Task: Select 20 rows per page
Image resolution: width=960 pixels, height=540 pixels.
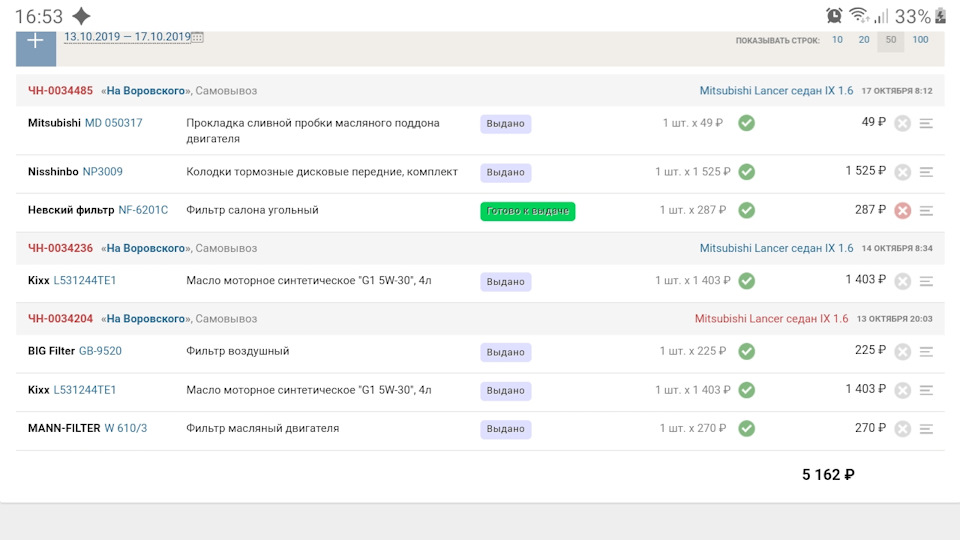Action: tap(864, 40)
